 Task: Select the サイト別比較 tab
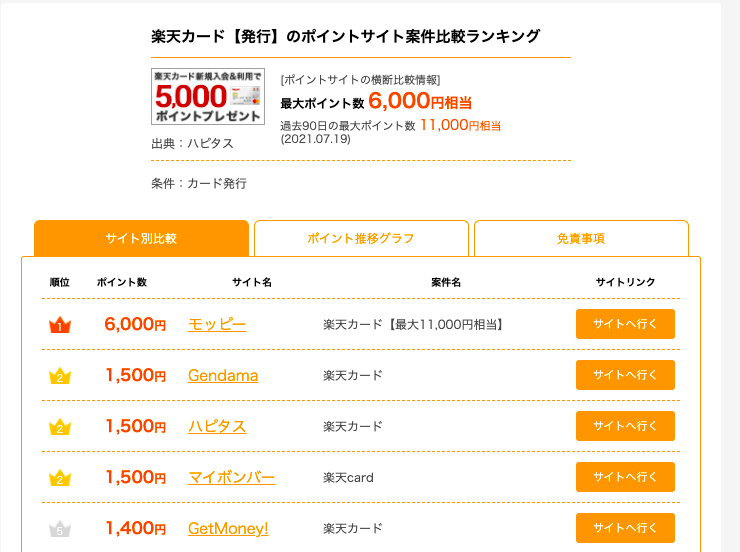(x=141, y=238)
